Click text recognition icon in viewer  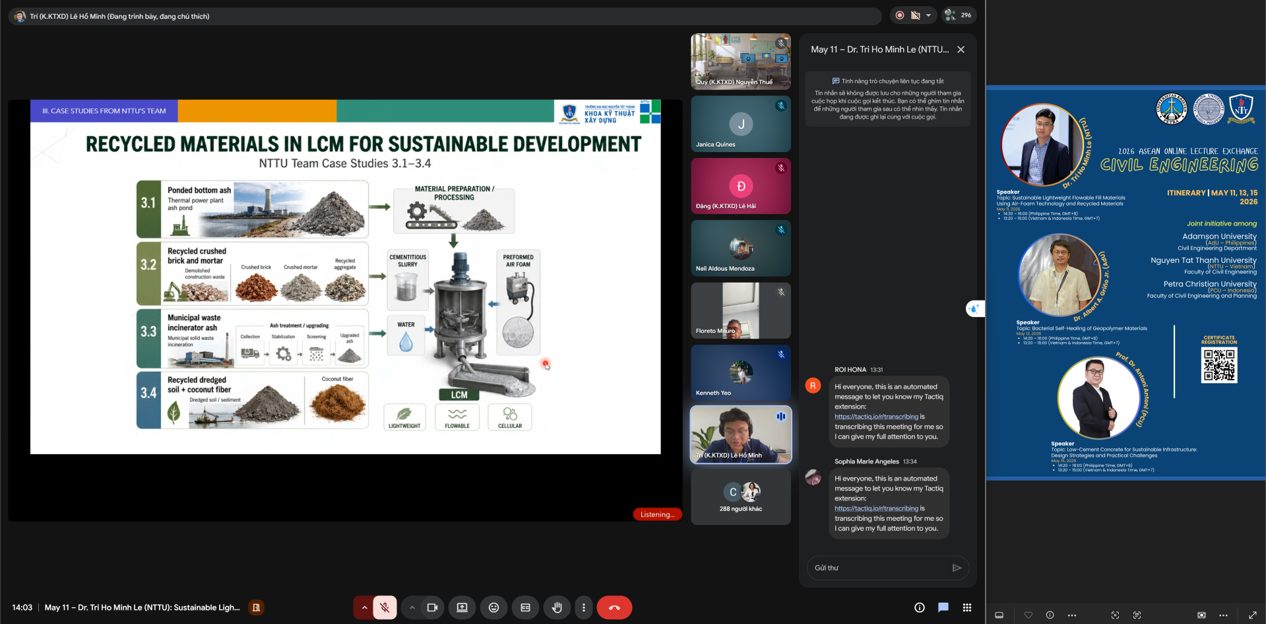1136,615
